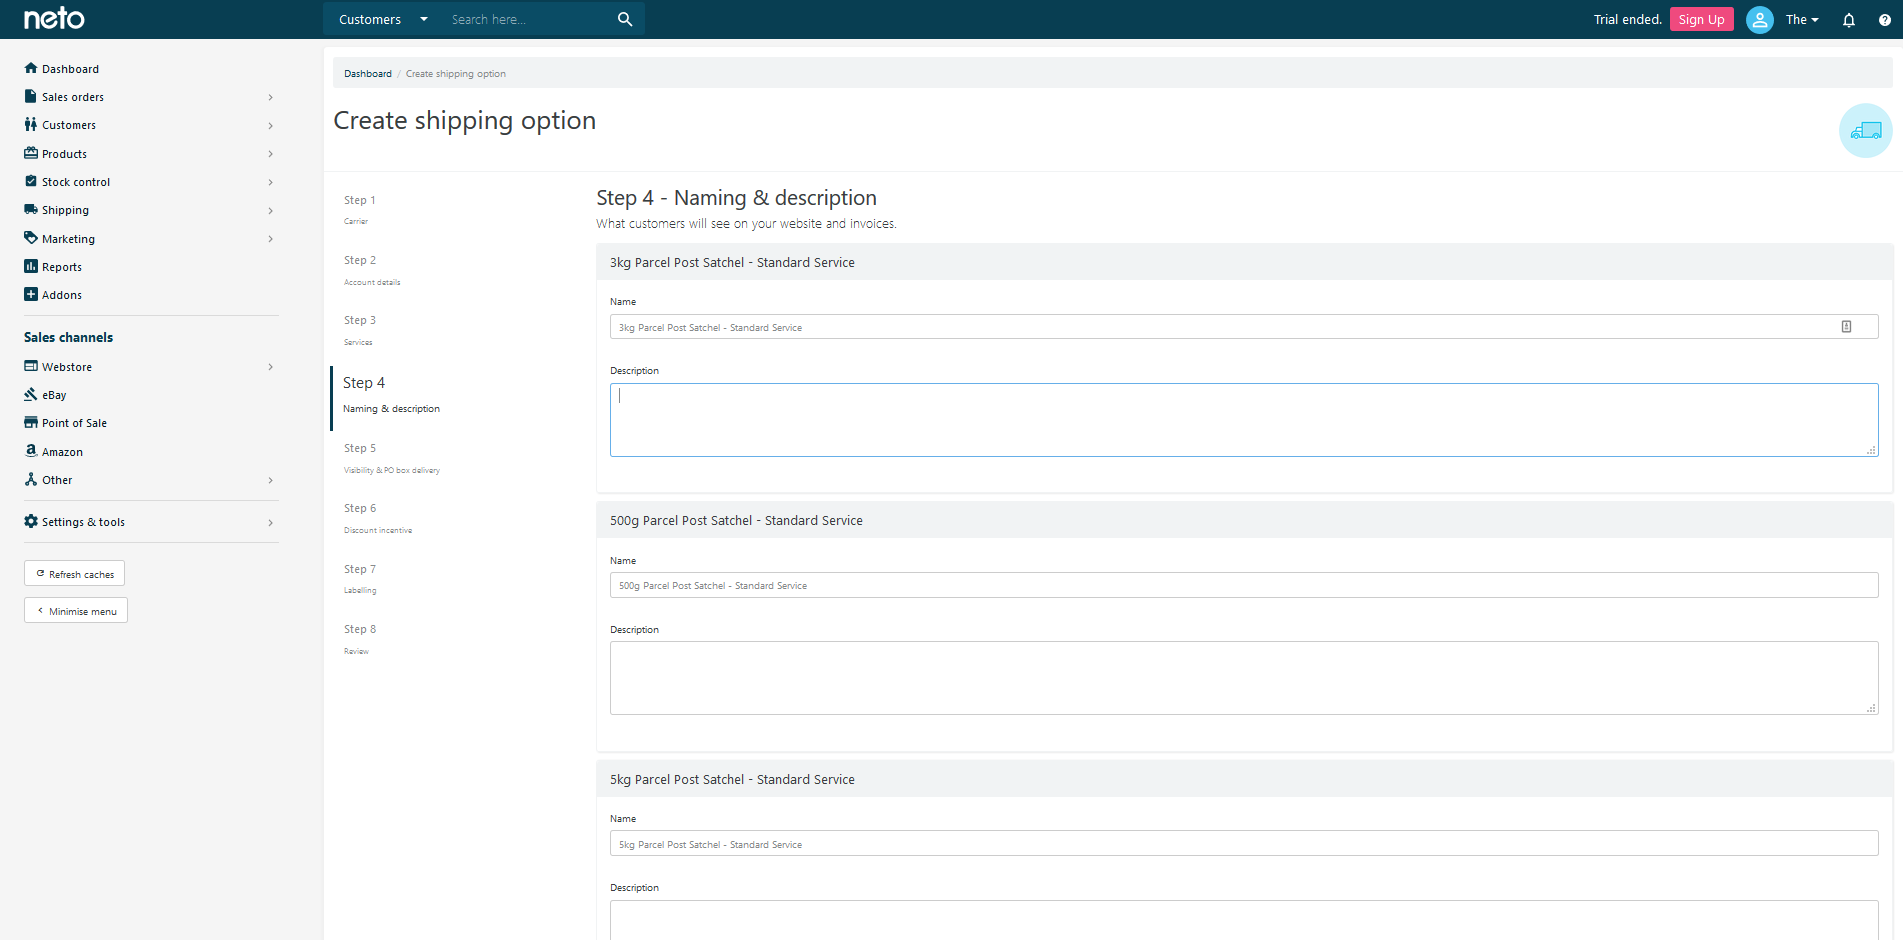Screen dimensions: 1903x940
Task: Open the notifications bell
Action: click(1849, 20)
